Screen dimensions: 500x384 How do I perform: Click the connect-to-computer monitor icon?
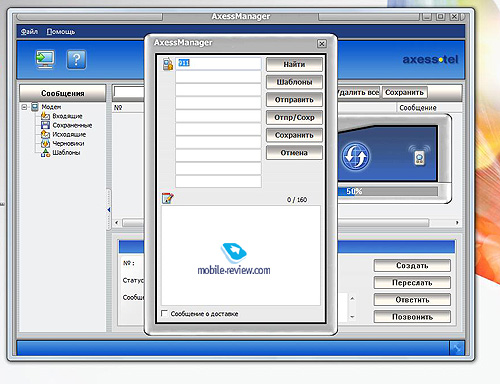coord(45,60)
